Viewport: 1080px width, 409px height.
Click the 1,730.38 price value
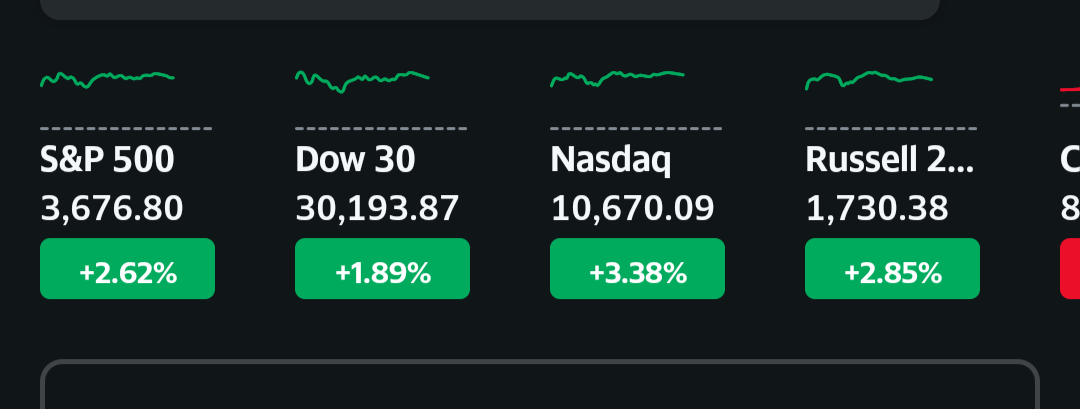pos(877,208)
